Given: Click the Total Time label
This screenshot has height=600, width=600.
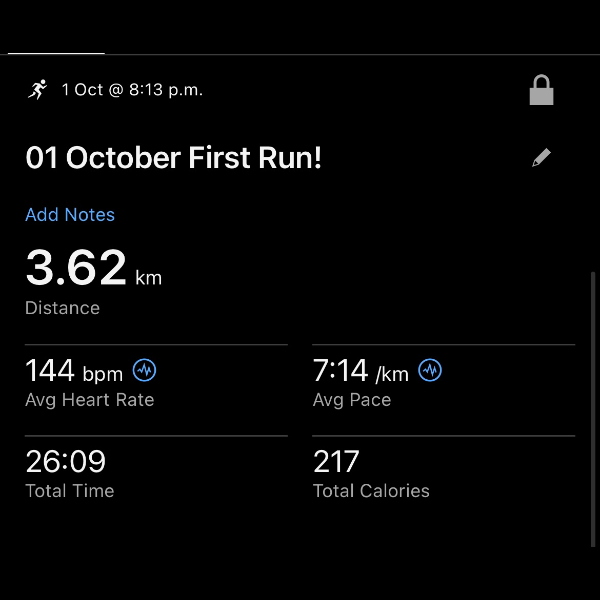Looking at the screenshot, I should [x=69, y=491].
